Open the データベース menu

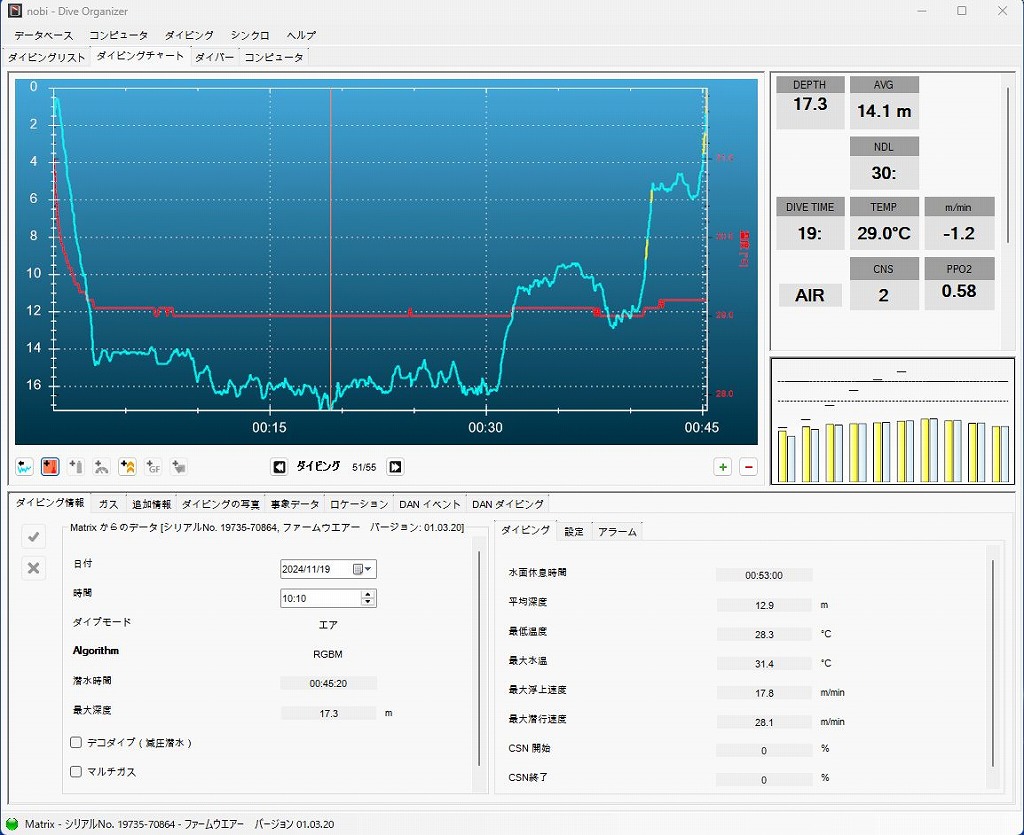(44, 35)
